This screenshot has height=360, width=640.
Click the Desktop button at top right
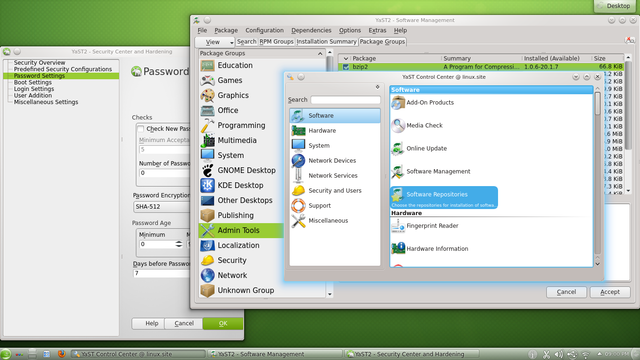(x=614, y=6)
